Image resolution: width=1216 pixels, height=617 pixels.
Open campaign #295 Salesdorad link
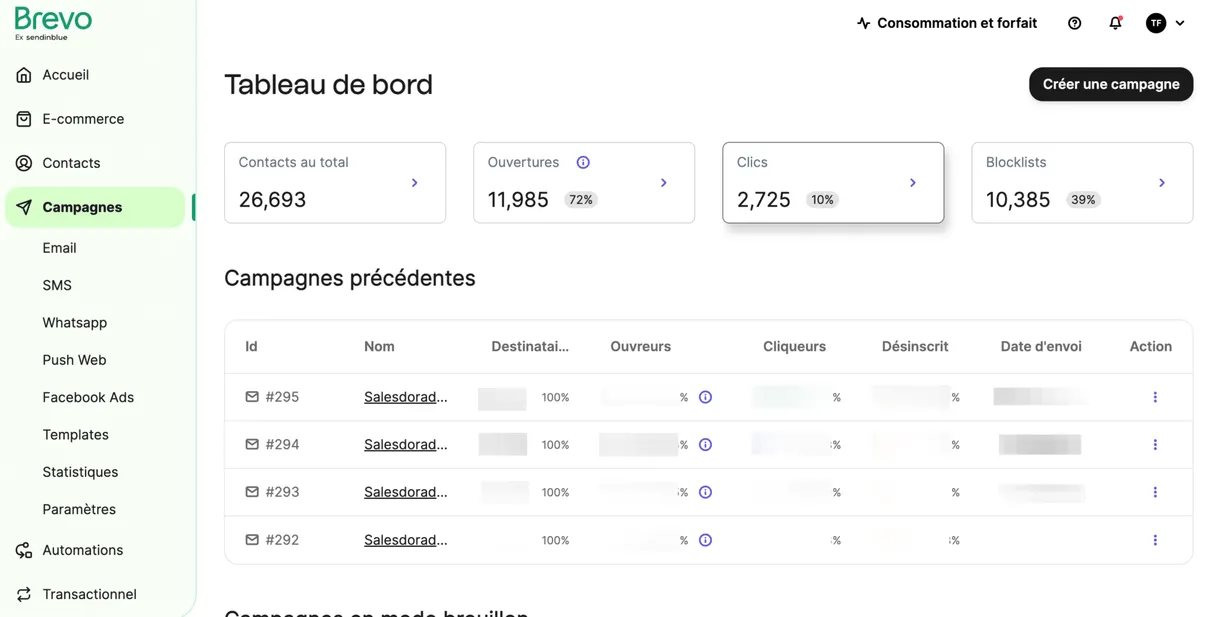pyautogui.click(x=405, y=397)
